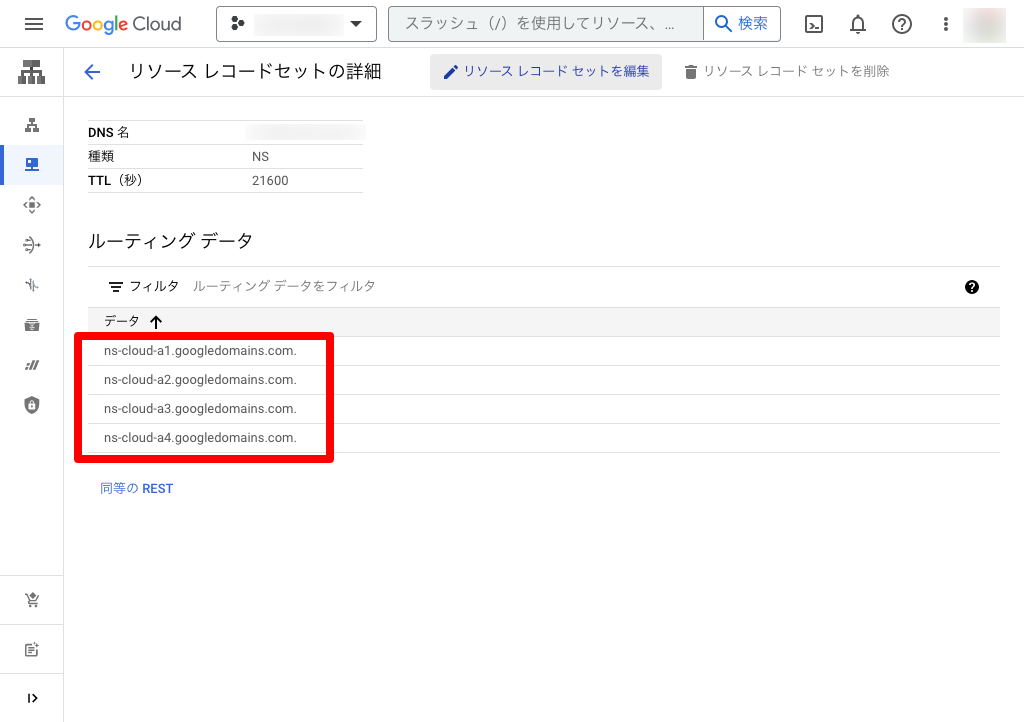Viewport: 1024px width, 722px height.
Task: Open the network security shield icon
Action: coord(31,405)
